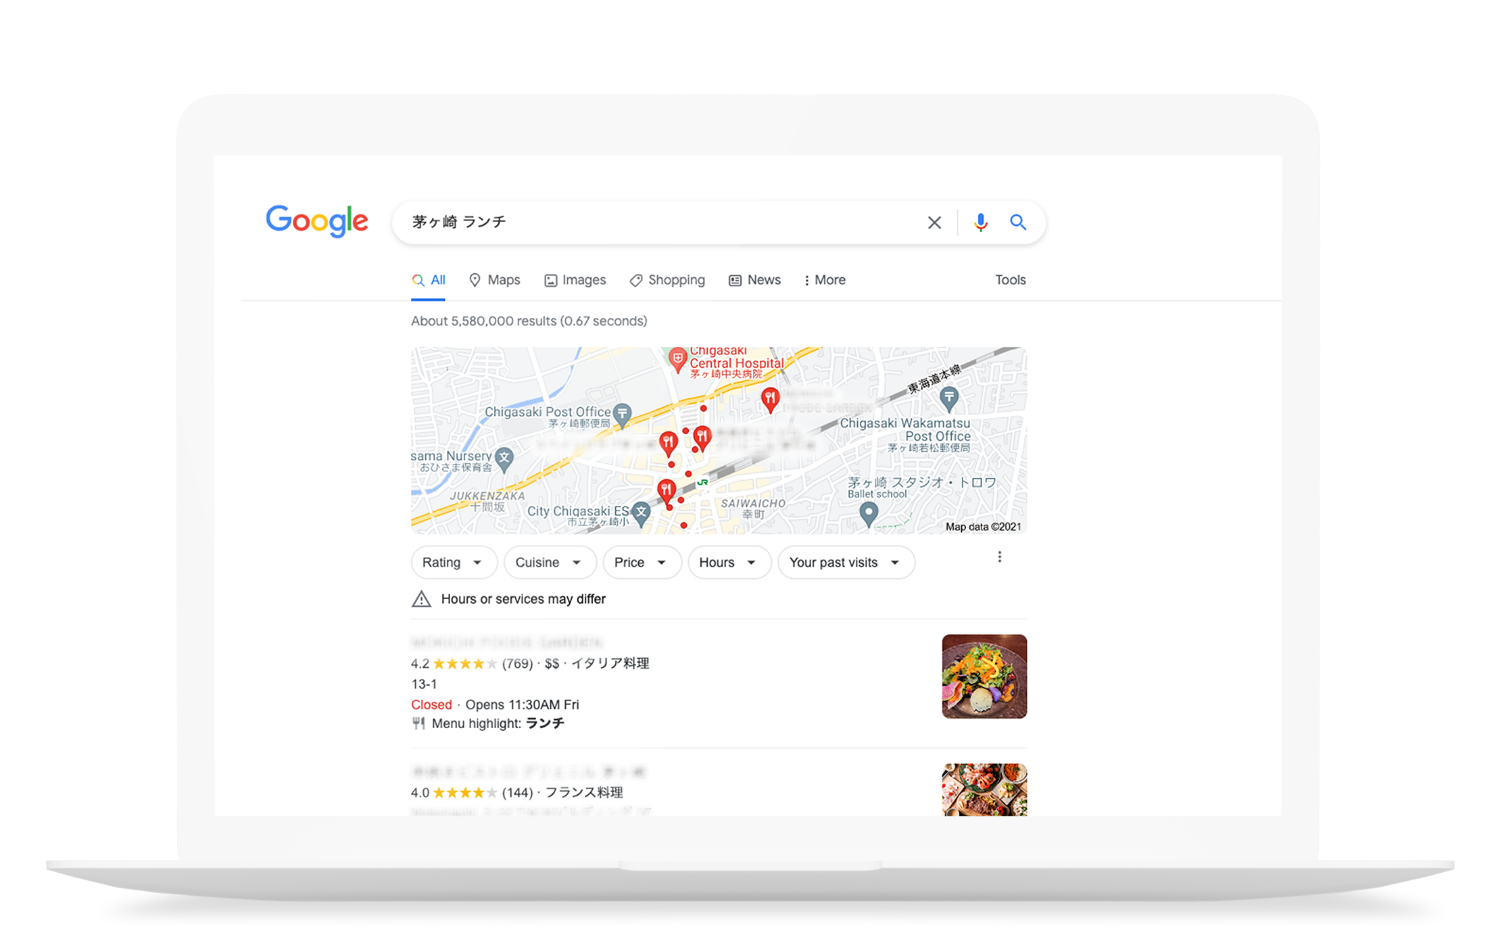Clear the search box with the X icon
Screen dimensions: 1500x952
pyautogui.click(x=934, y=223)
